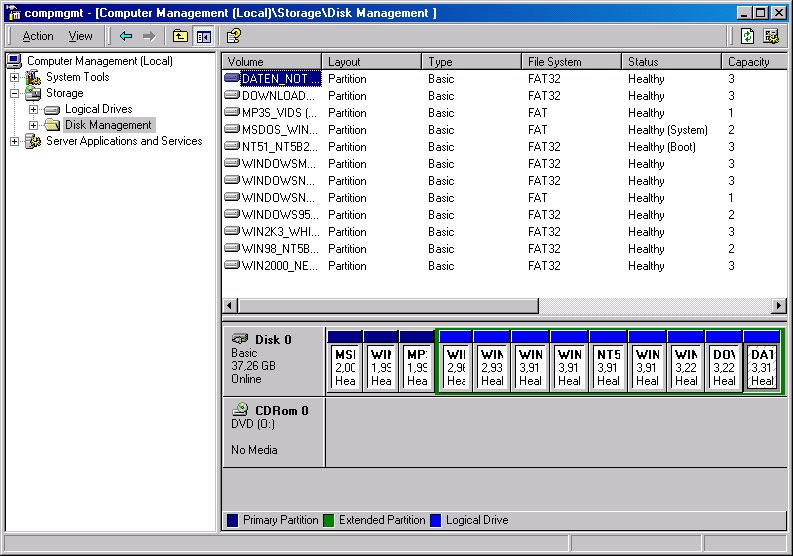The image size is (793, 556).
Task: Select Logical Drives in the tree
Action: 98,109
